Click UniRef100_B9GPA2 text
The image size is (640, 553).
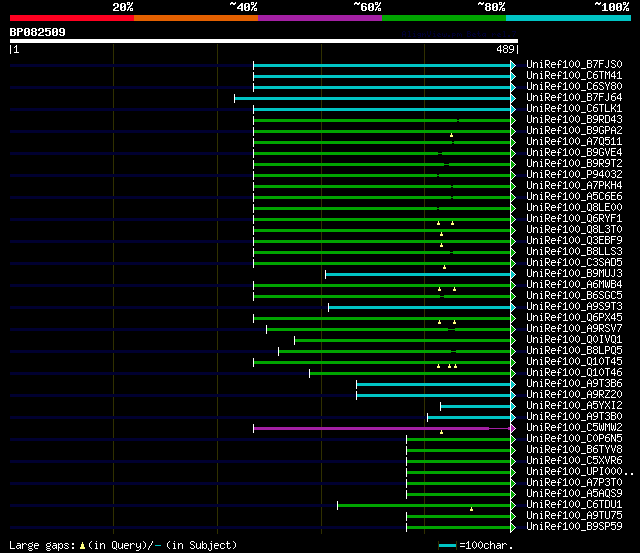click(574, 131)
